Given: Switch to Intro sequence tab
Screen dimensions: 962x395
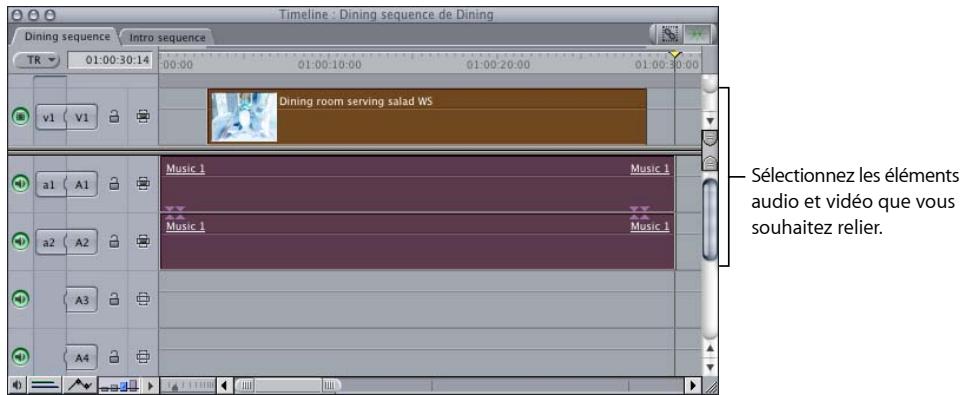Looking at the screenshot, I should (167, 37).
